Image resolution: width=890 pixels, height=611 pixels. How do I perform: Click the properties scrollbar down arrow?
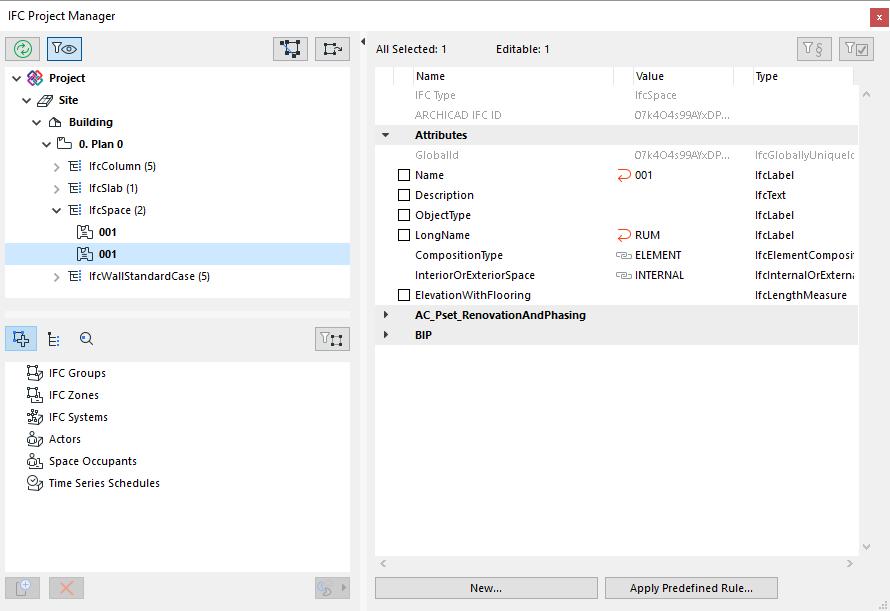coord(866,547)
